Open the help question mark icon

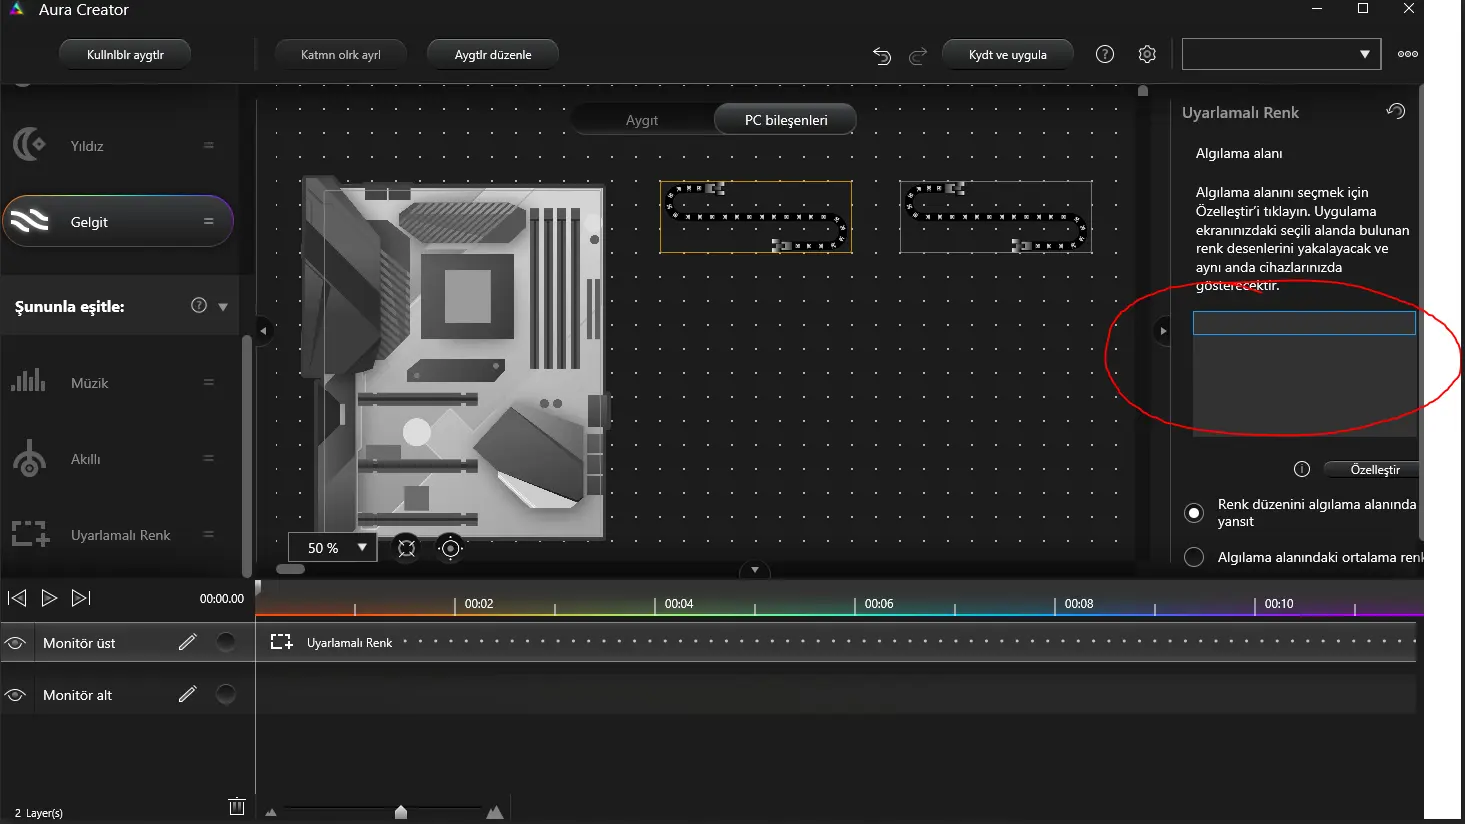1105,54
